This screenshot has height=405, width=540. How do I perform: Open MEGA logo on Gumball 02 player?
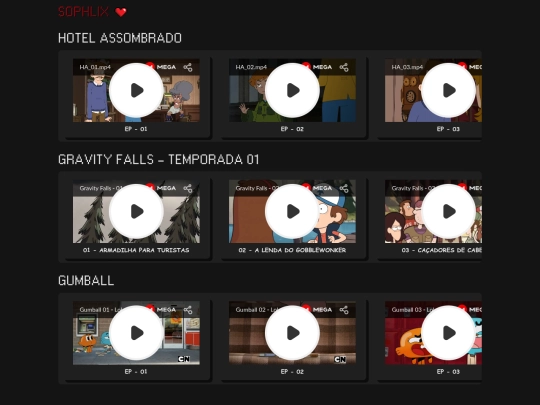pos(317,309)
